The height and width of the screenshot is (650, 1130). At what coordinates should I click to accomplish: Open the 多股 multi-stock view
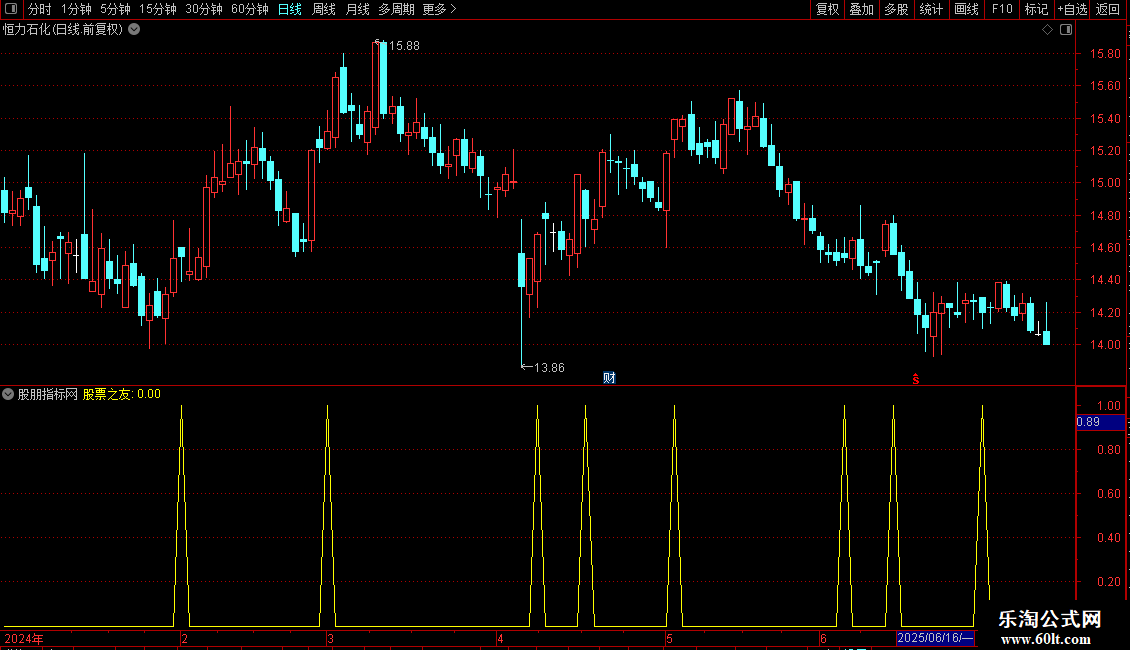click(x=897, y=9)
